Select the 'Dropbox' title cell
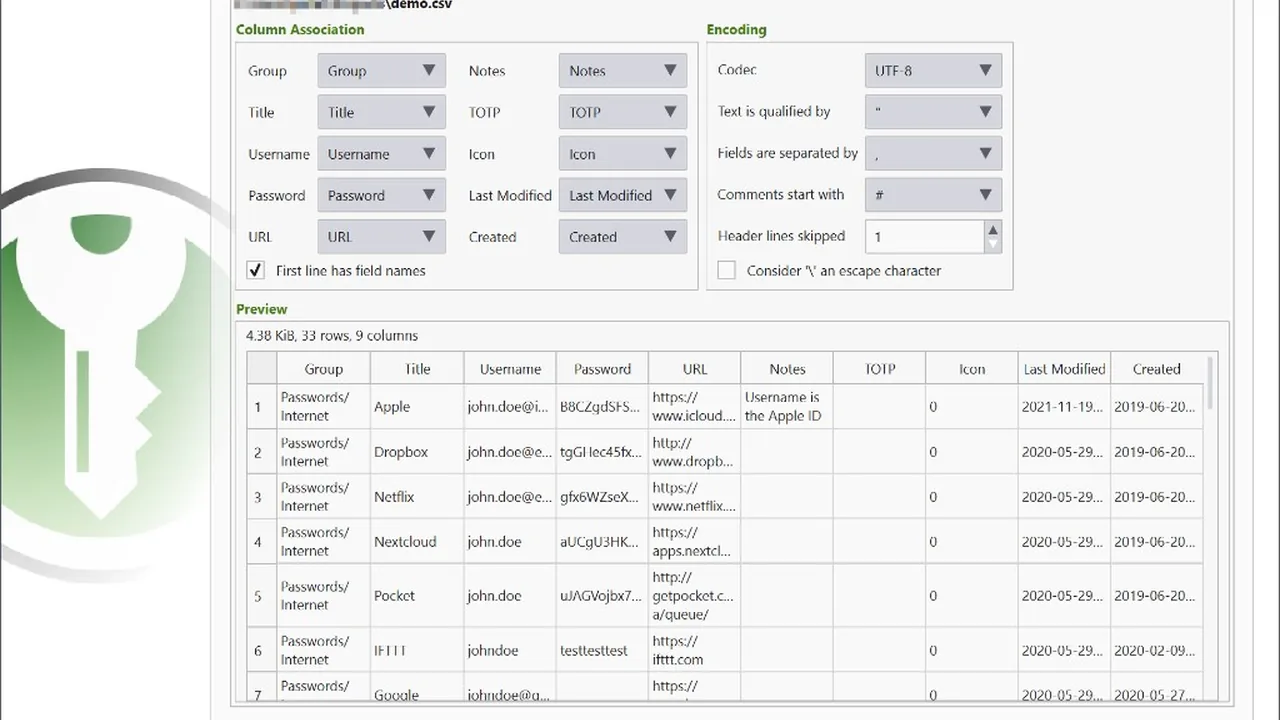 pos(417,452)
